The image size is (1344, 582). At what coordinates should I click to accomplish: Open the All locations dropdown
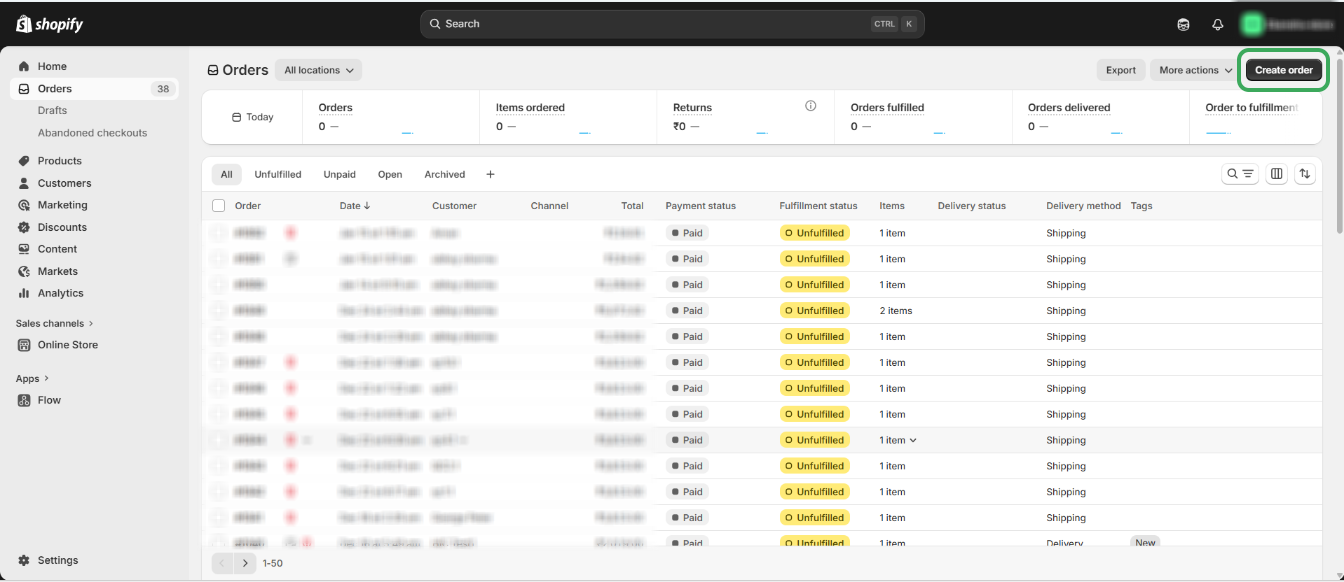tap(318, 70)
